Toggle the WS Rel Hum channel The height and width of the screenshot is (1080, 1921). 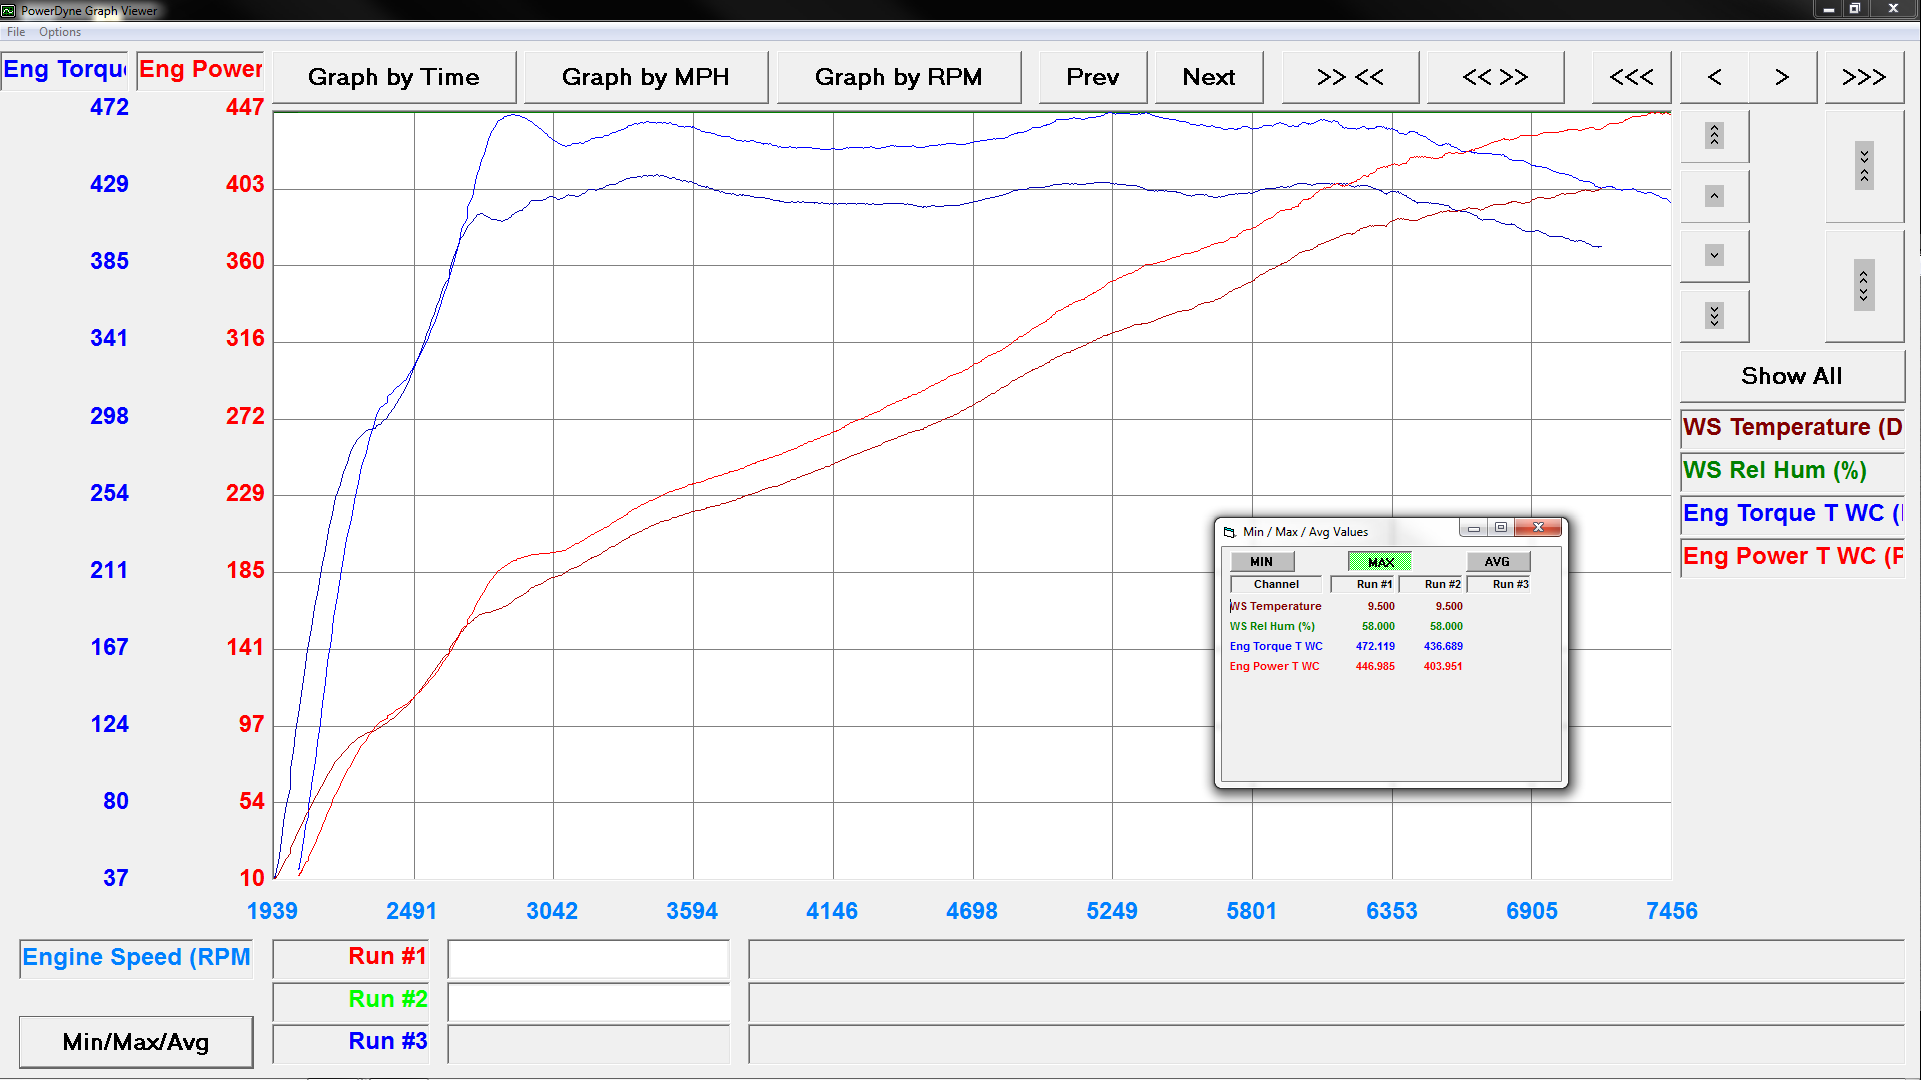click(1792, 471)
